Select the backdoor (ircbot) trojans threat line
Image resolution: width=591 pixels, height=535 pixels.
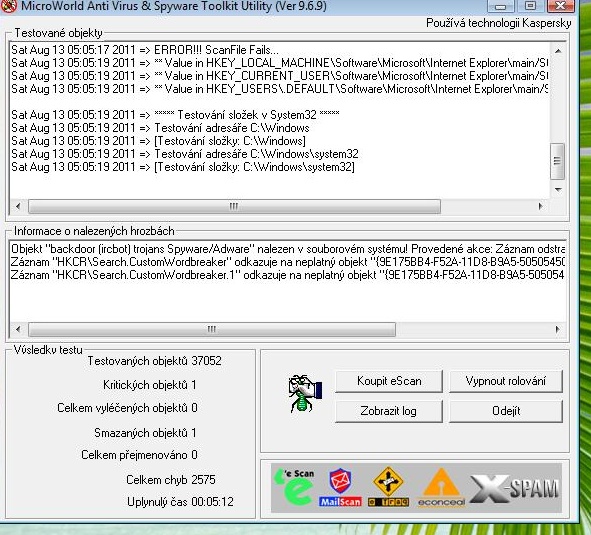pyautogui.click(x=288, y=249)
